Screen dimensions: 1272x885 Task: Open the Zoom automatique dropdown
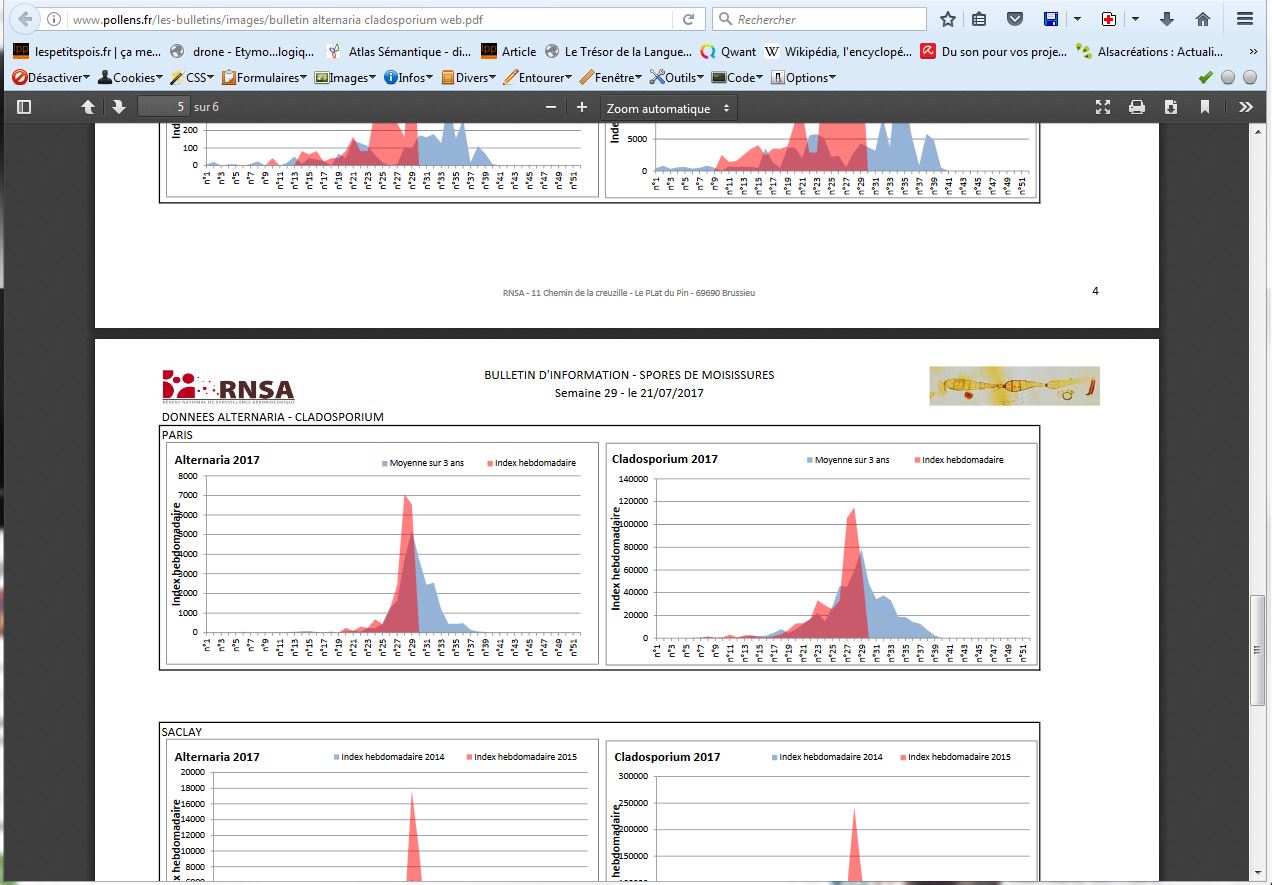668,108
